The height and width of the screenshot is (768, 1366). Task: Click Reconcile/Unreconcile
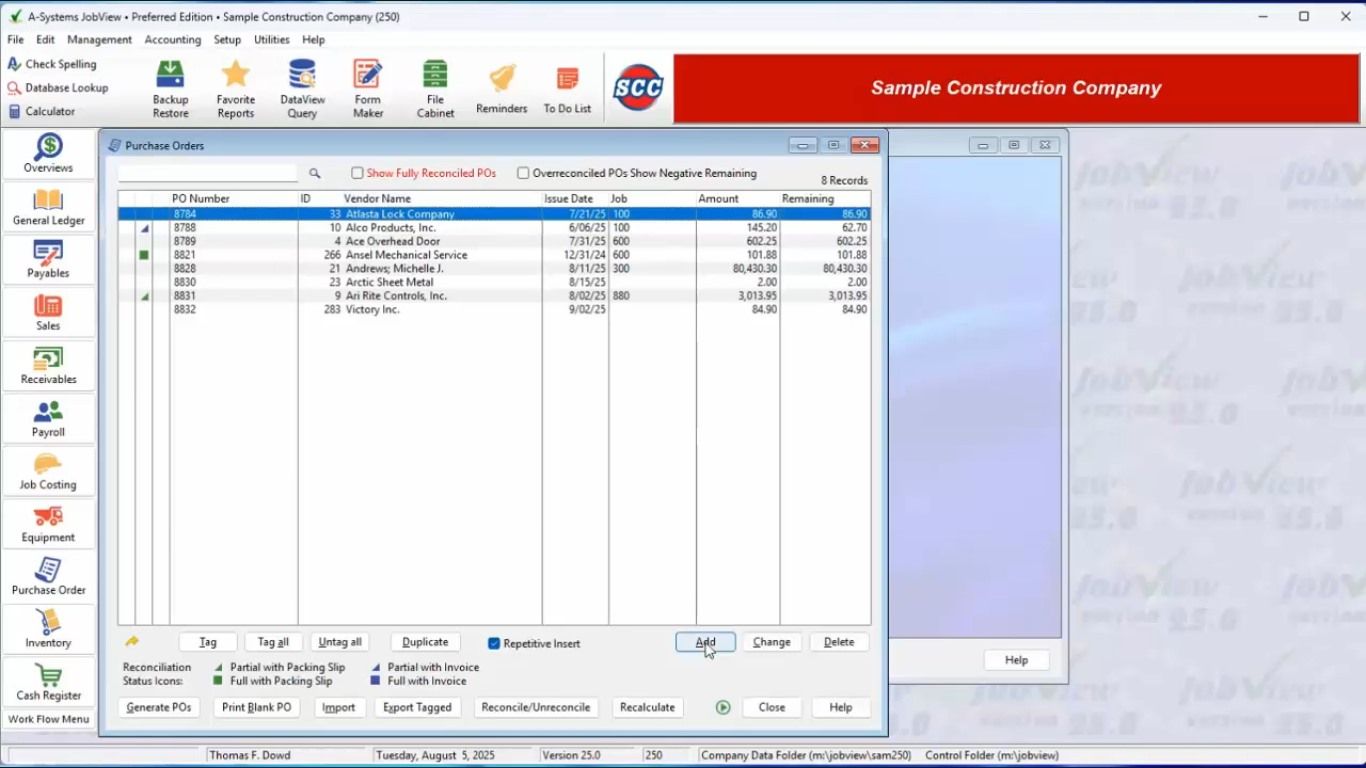pos(535,707)
